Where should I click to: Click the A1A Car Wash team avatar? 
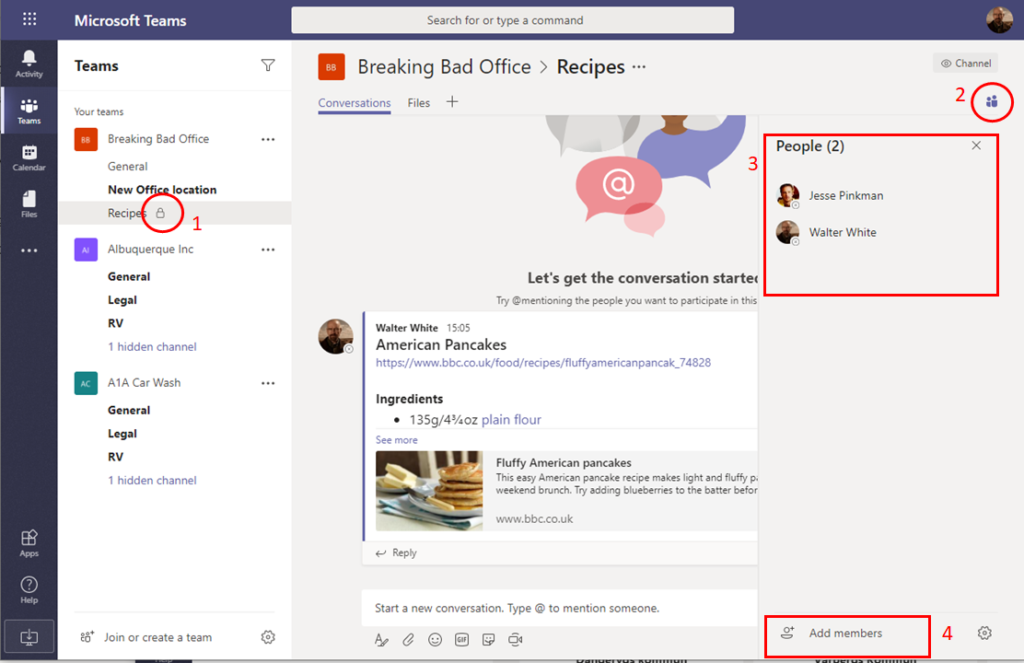(x=86, y=383)
